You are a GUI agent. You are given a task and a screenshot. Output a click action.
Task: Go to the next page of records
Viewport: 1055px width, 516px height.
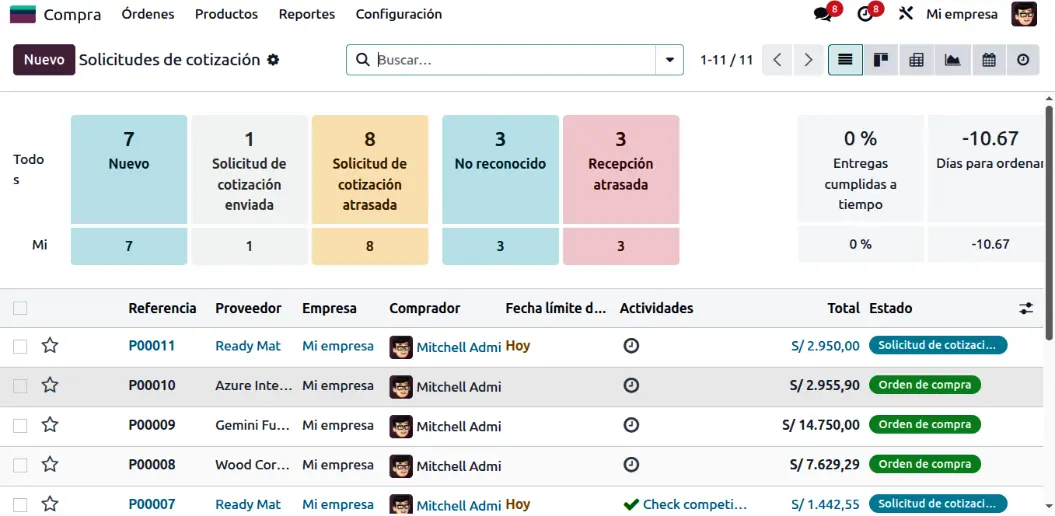pyautogui.click(x=808, y=60)
